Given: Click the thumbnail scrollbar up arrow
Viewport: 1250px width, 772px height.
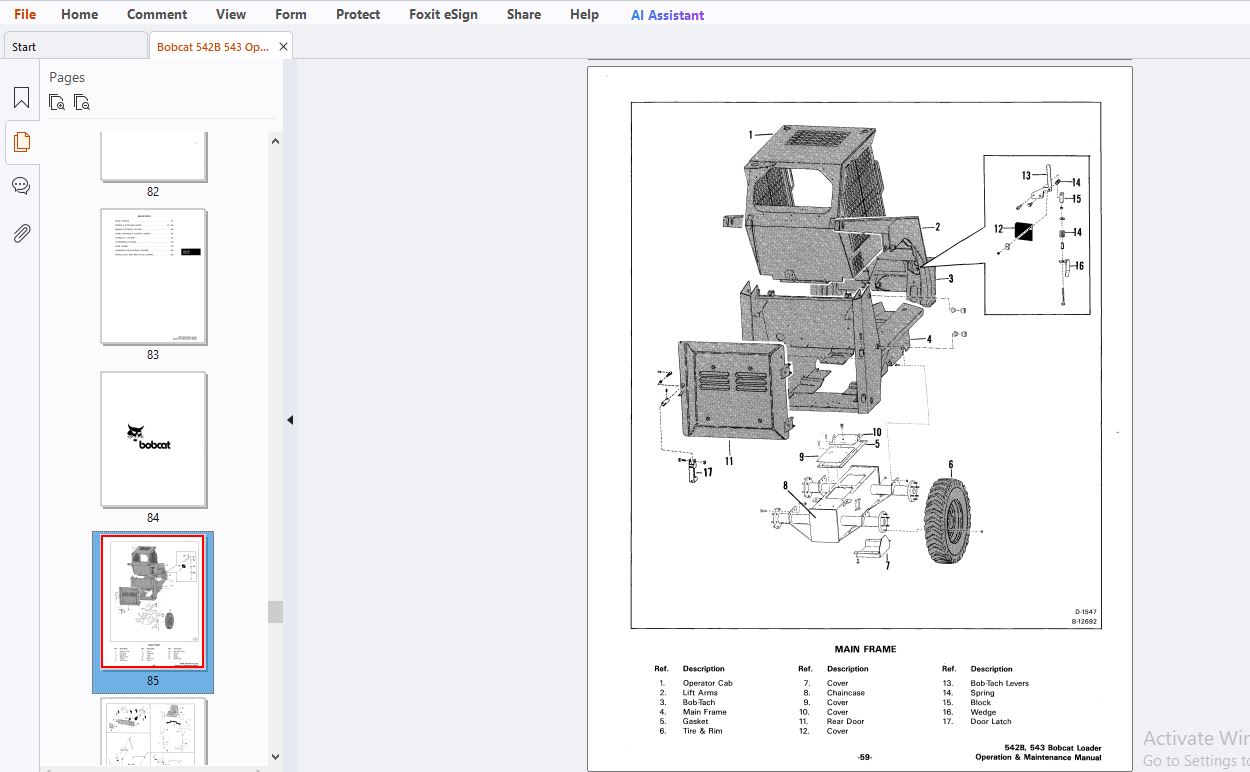Looking at the screenshot, I should [275, 141].
